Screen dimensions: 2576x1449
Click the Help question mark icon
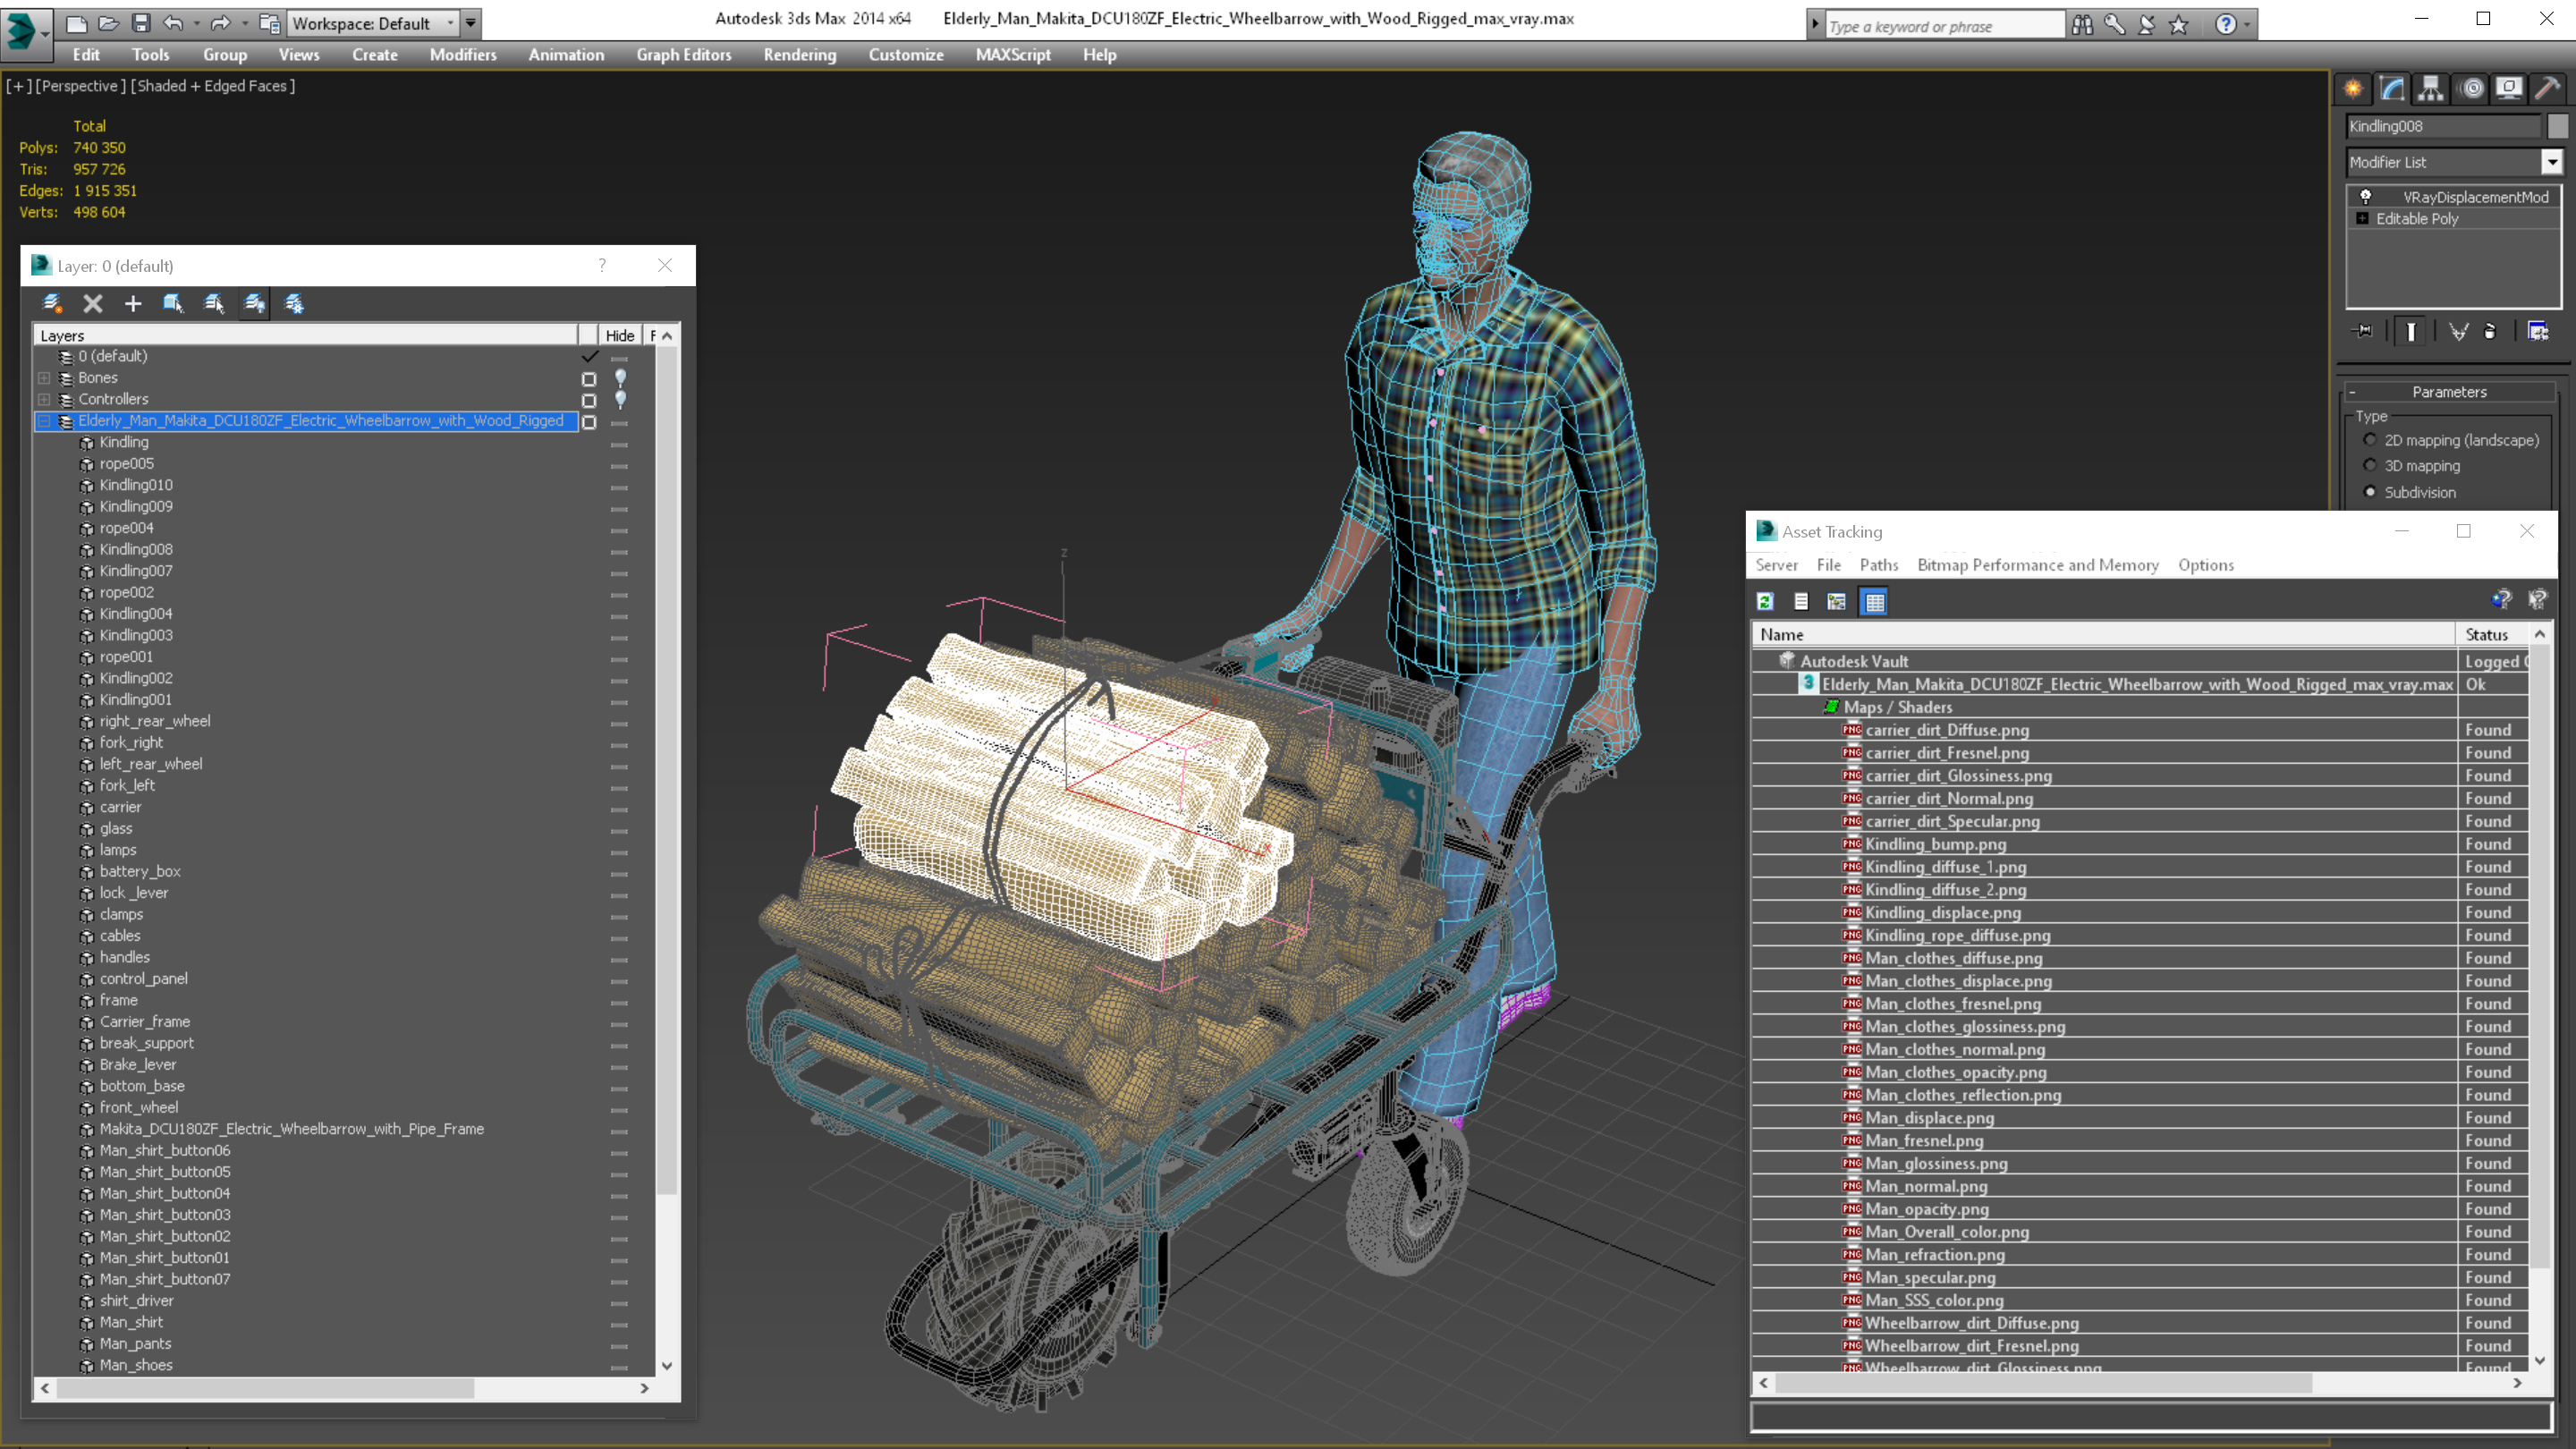tap(2226, 24)
